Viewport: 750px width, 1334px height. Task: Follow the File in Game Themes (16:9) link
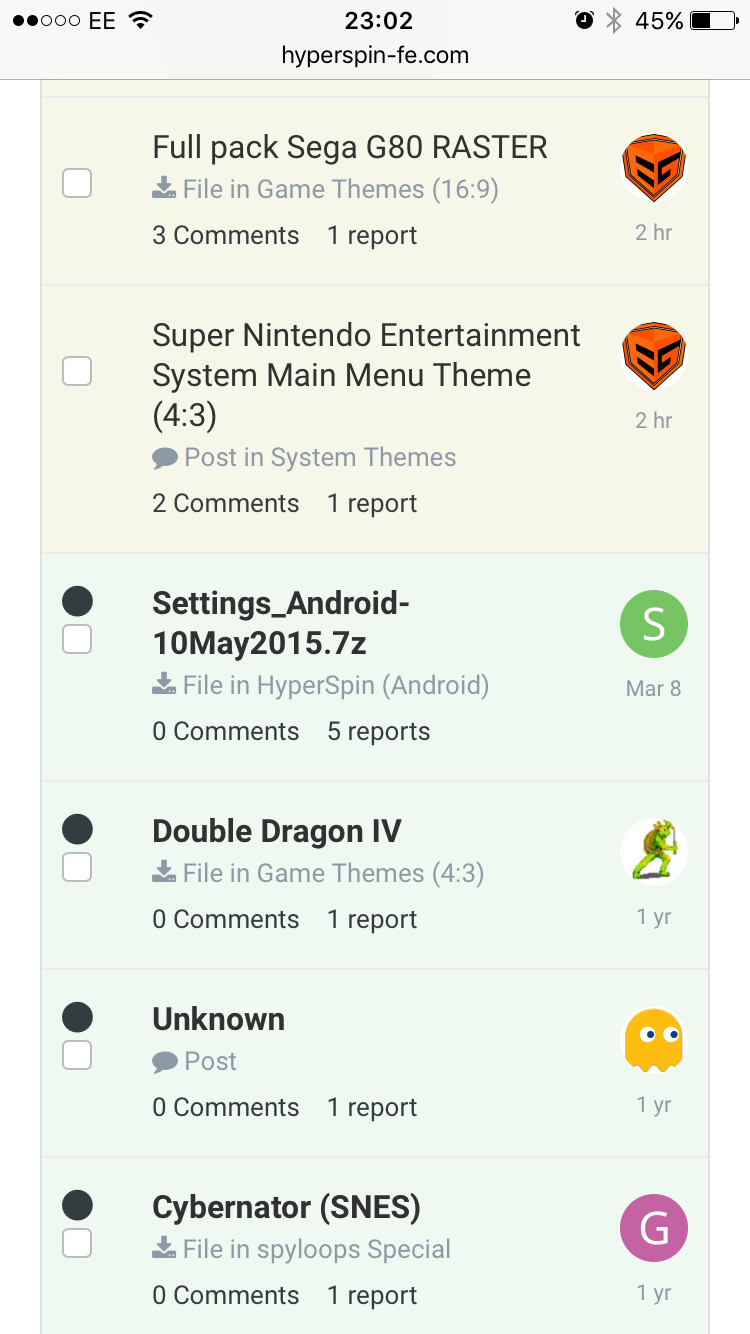point(340,189)
